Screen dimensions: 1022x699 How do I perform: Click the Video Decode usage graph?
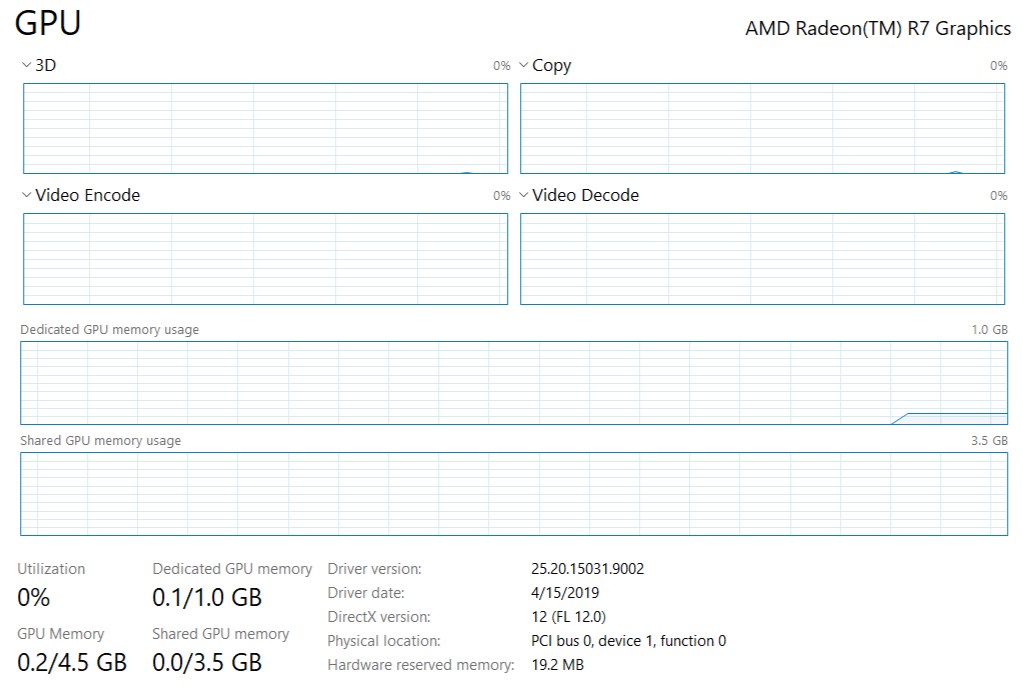coord(763,259)
